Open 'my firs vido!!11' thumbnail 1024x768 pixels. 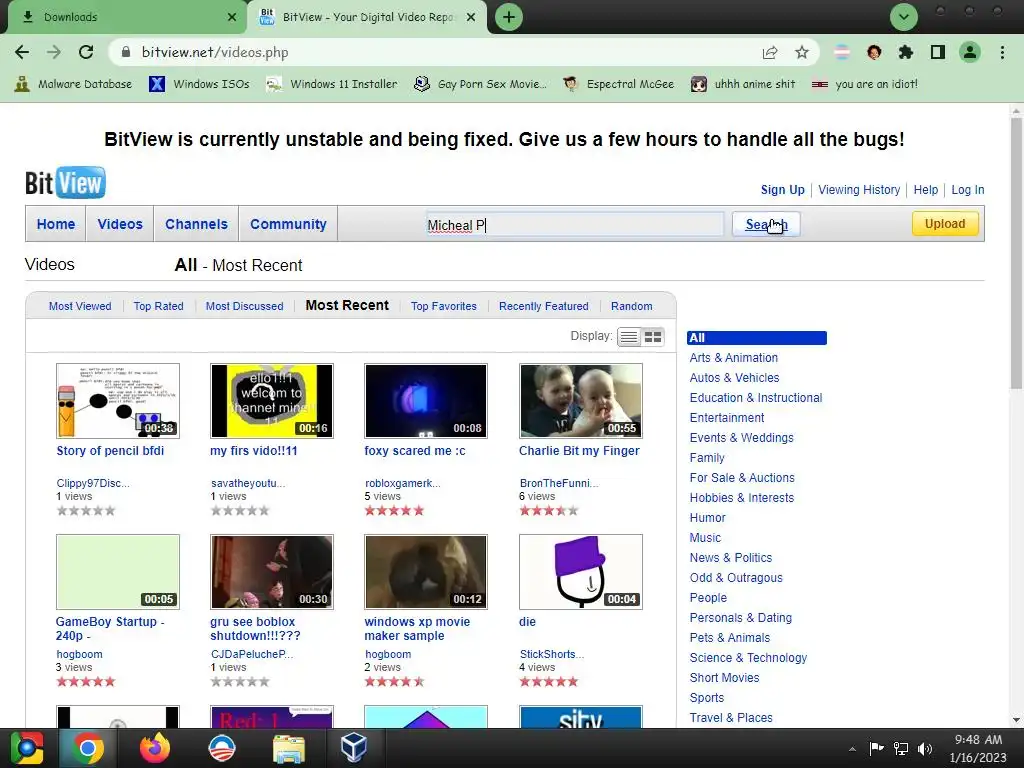click(x=272, y=400)
